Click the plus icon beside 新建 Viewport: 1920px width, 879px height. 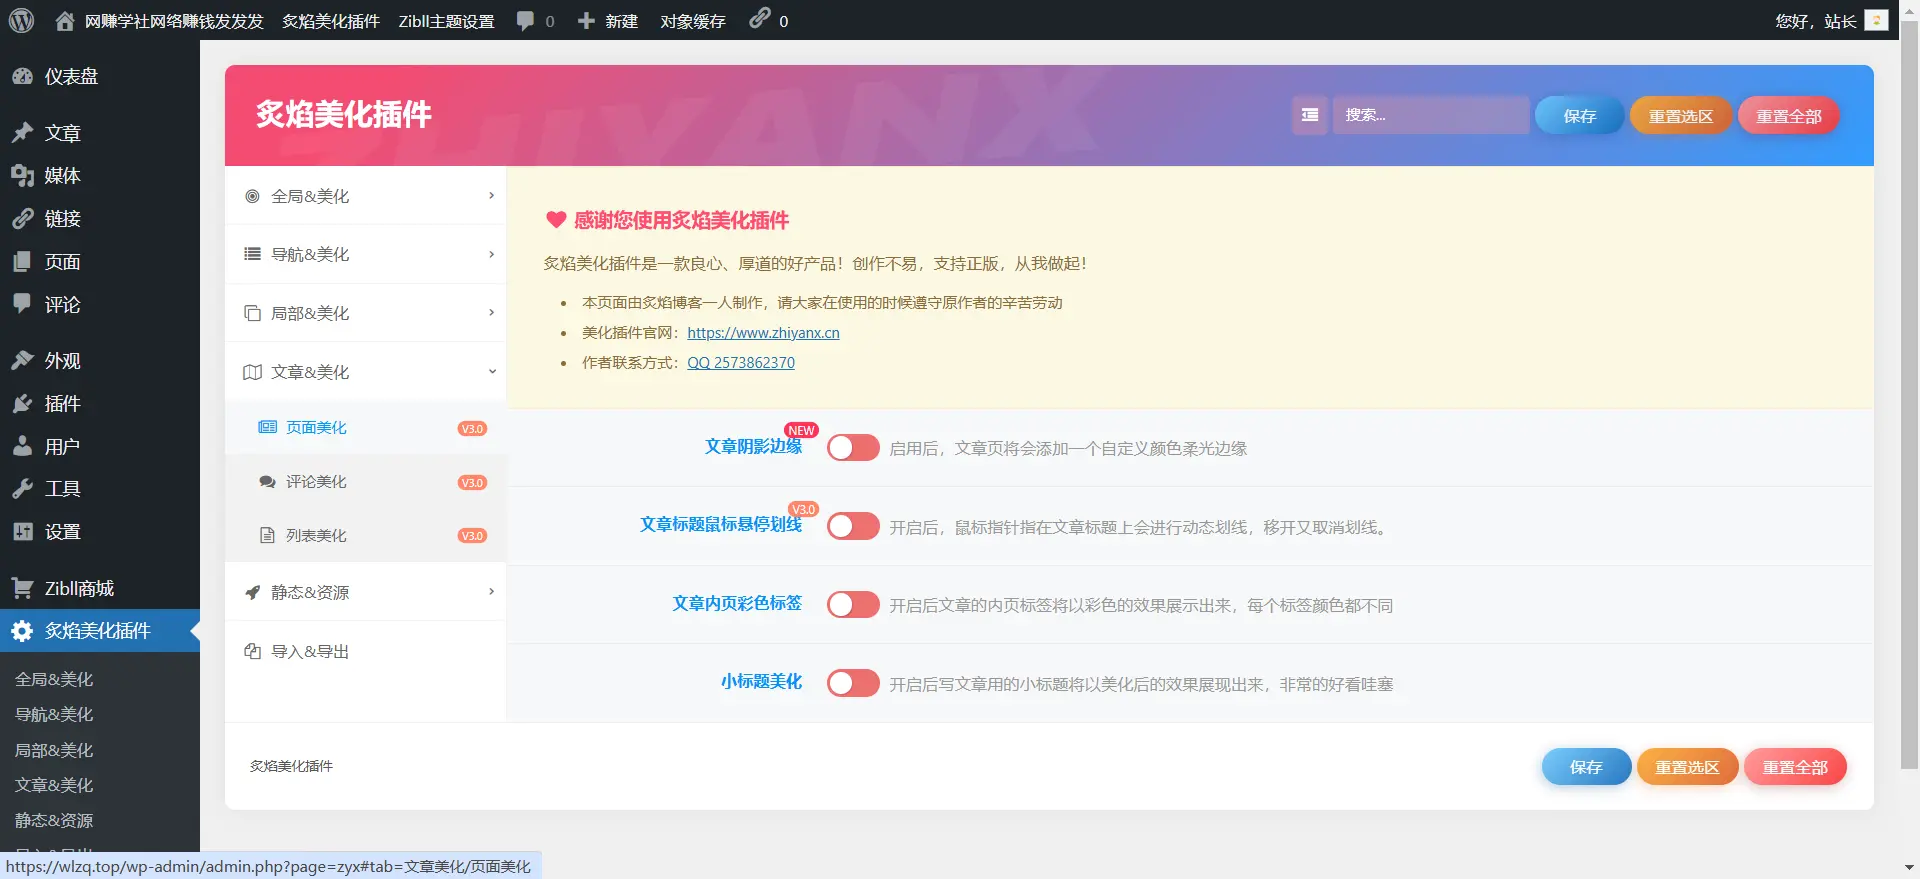coord(586,21)
